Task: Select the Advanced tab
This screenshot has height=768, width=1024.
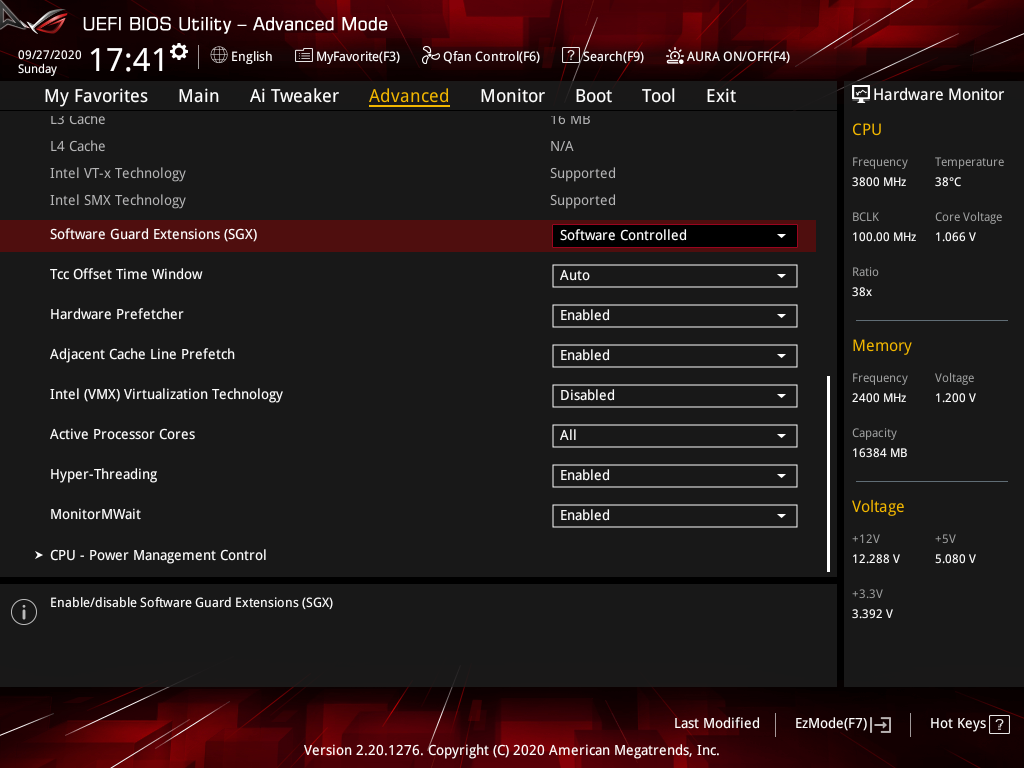Action: click(x=409, y=96)
